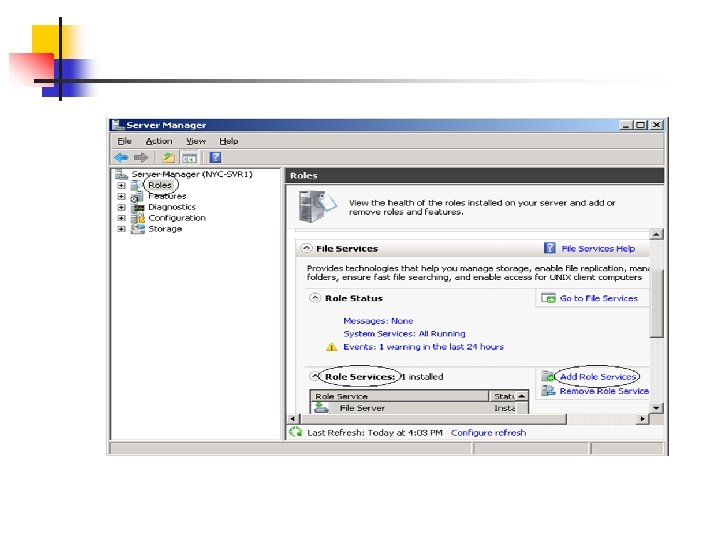Screen dimensions: 720x540
Task: Click the Role Services: heading text
Action: point(360,377)
